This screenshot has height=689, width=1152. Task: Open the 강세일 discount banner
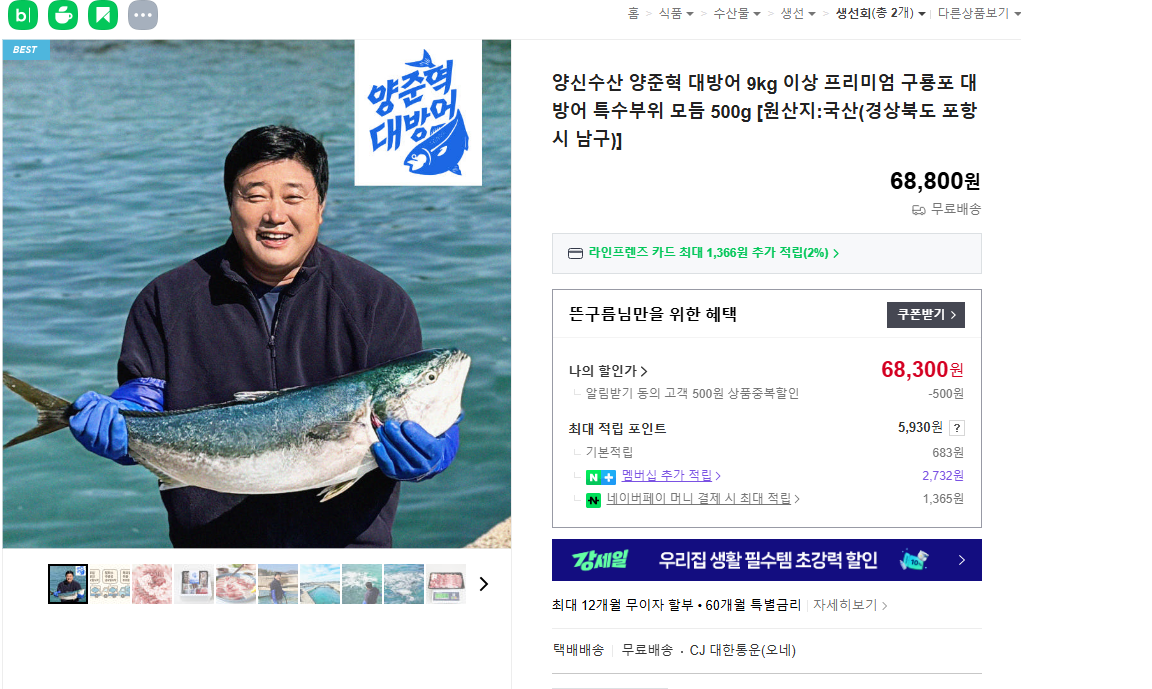[x=766, y=560]
